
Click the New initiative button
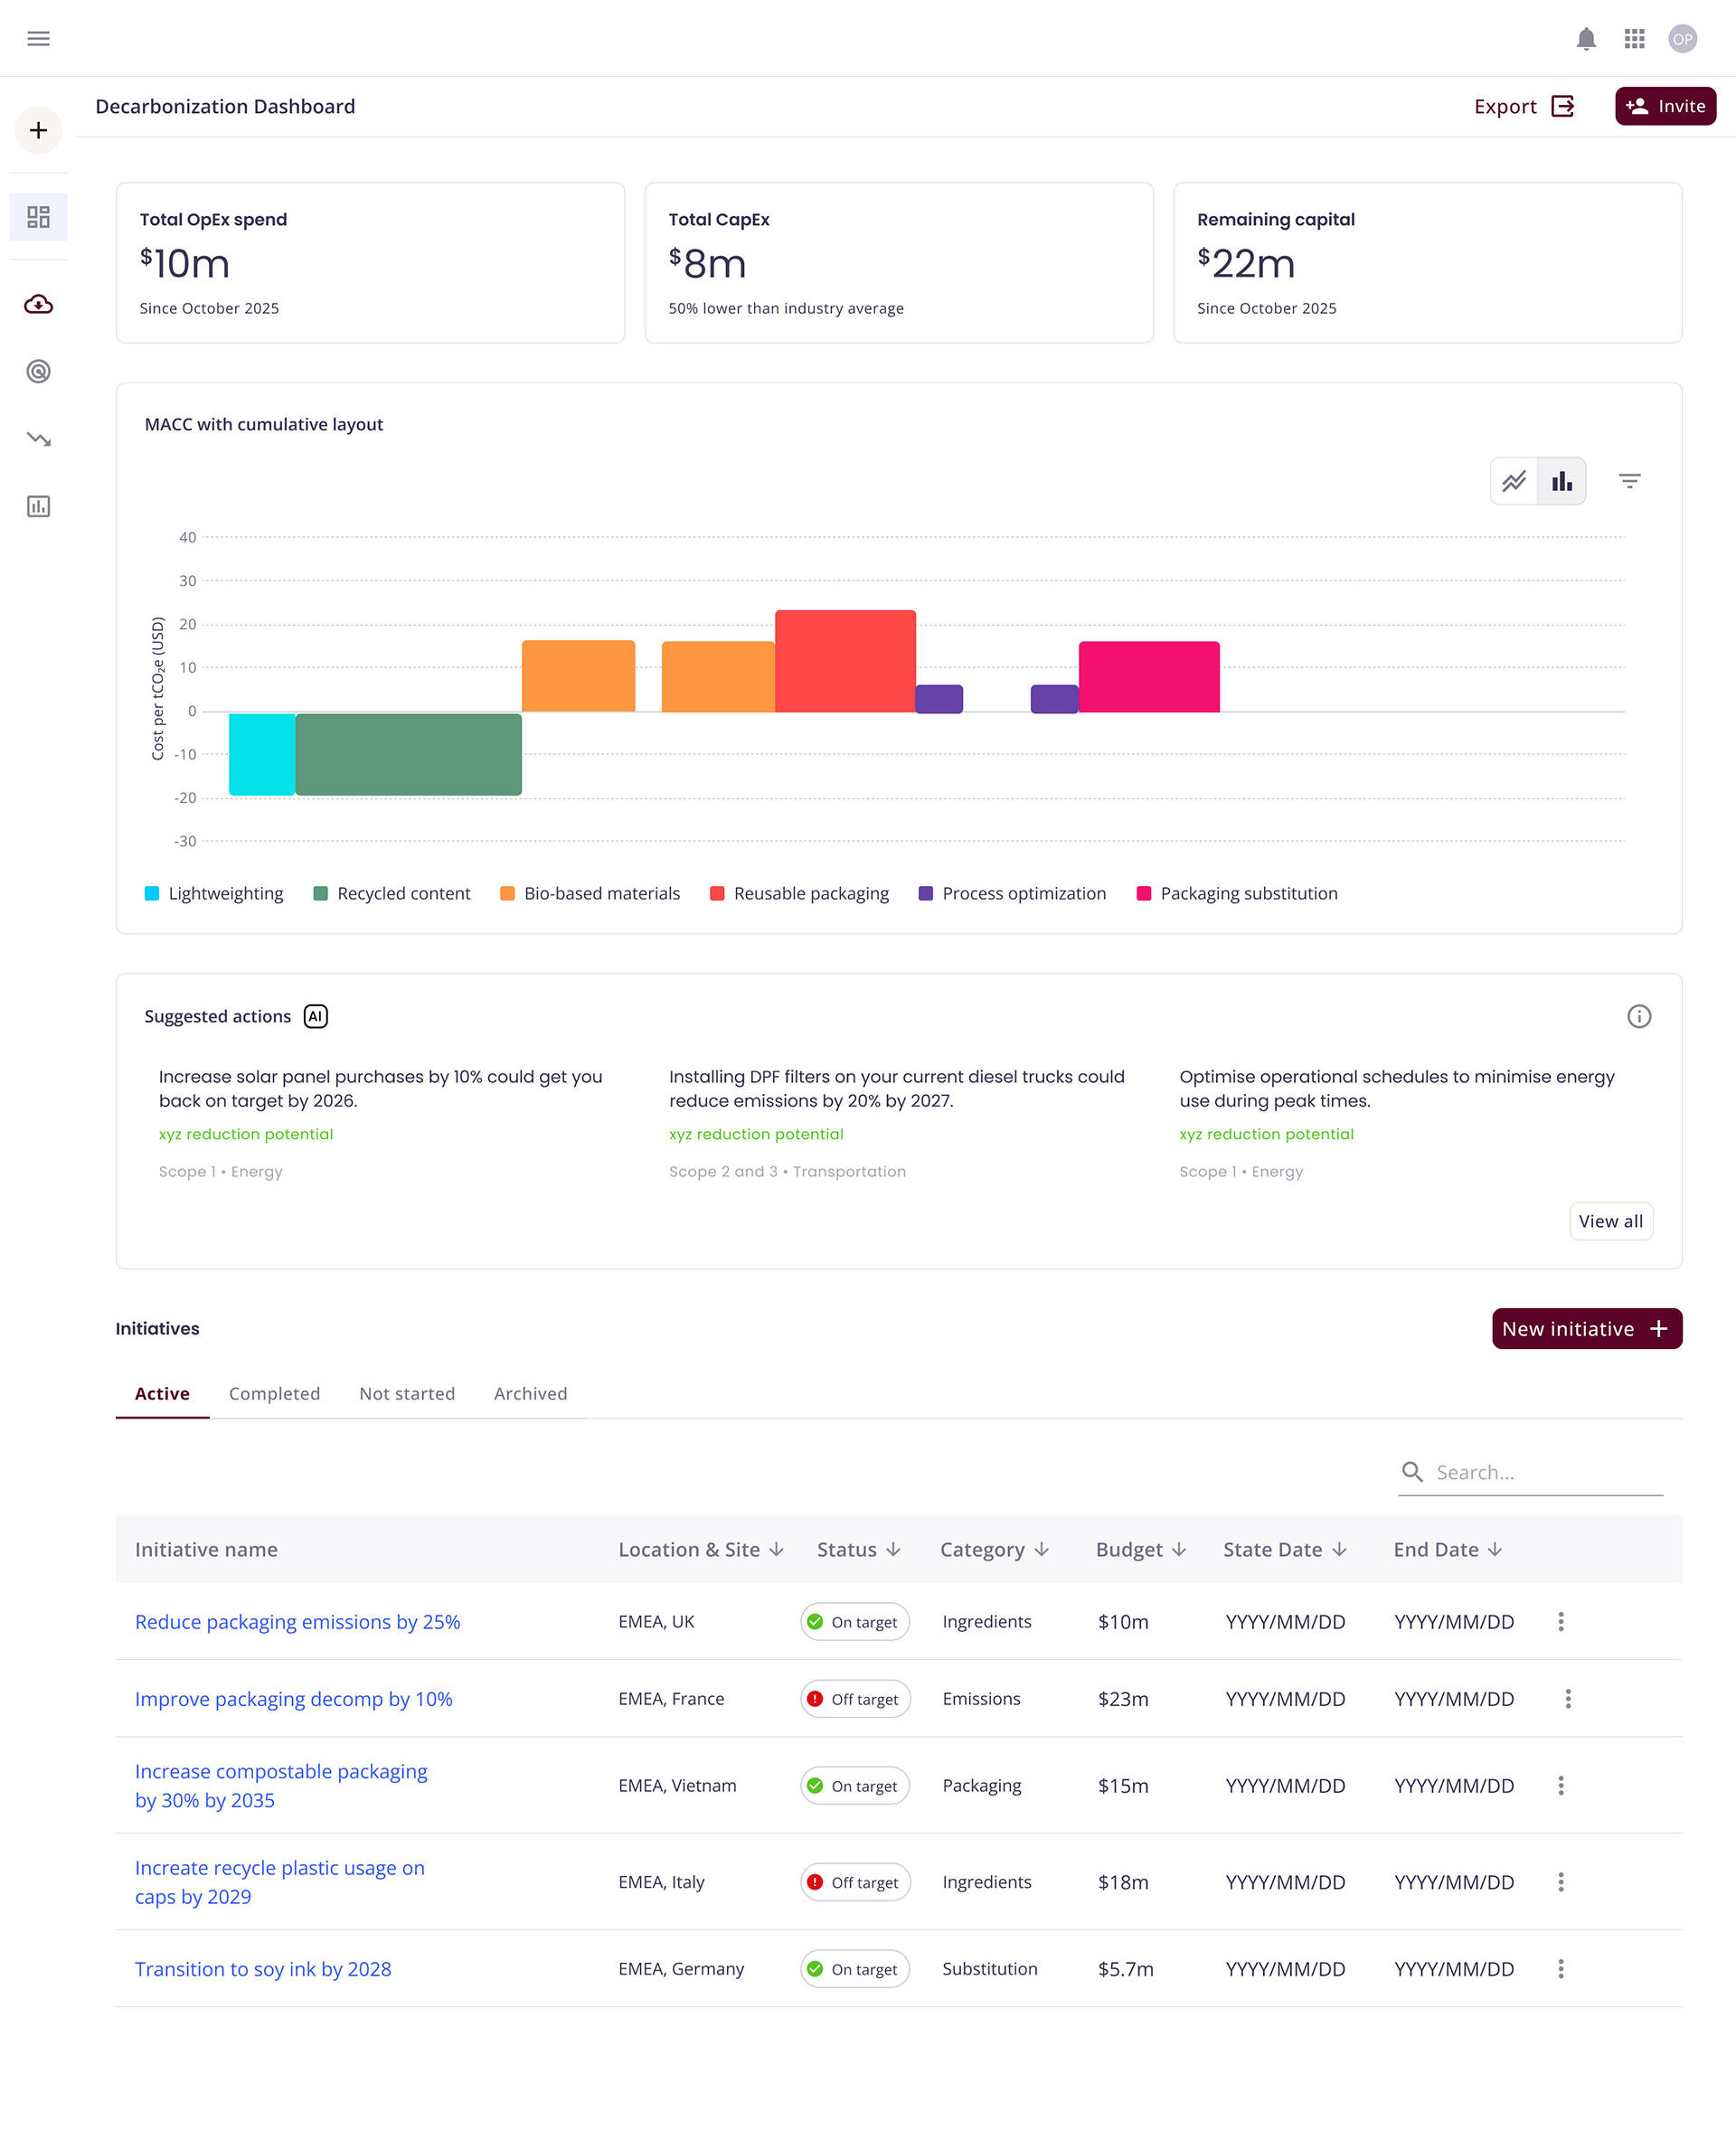(x=1586, y=1328)
